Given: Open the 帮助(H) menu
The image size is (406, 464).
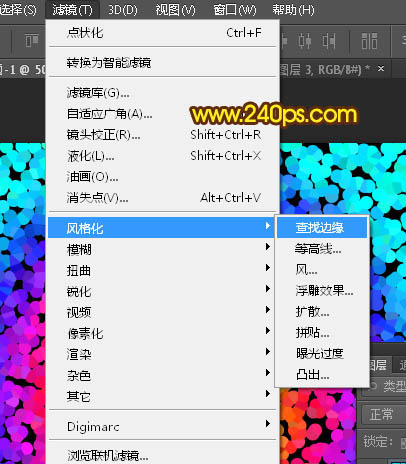Looking at the screenshot, I should pyautogui.click(x=293, y=10).
